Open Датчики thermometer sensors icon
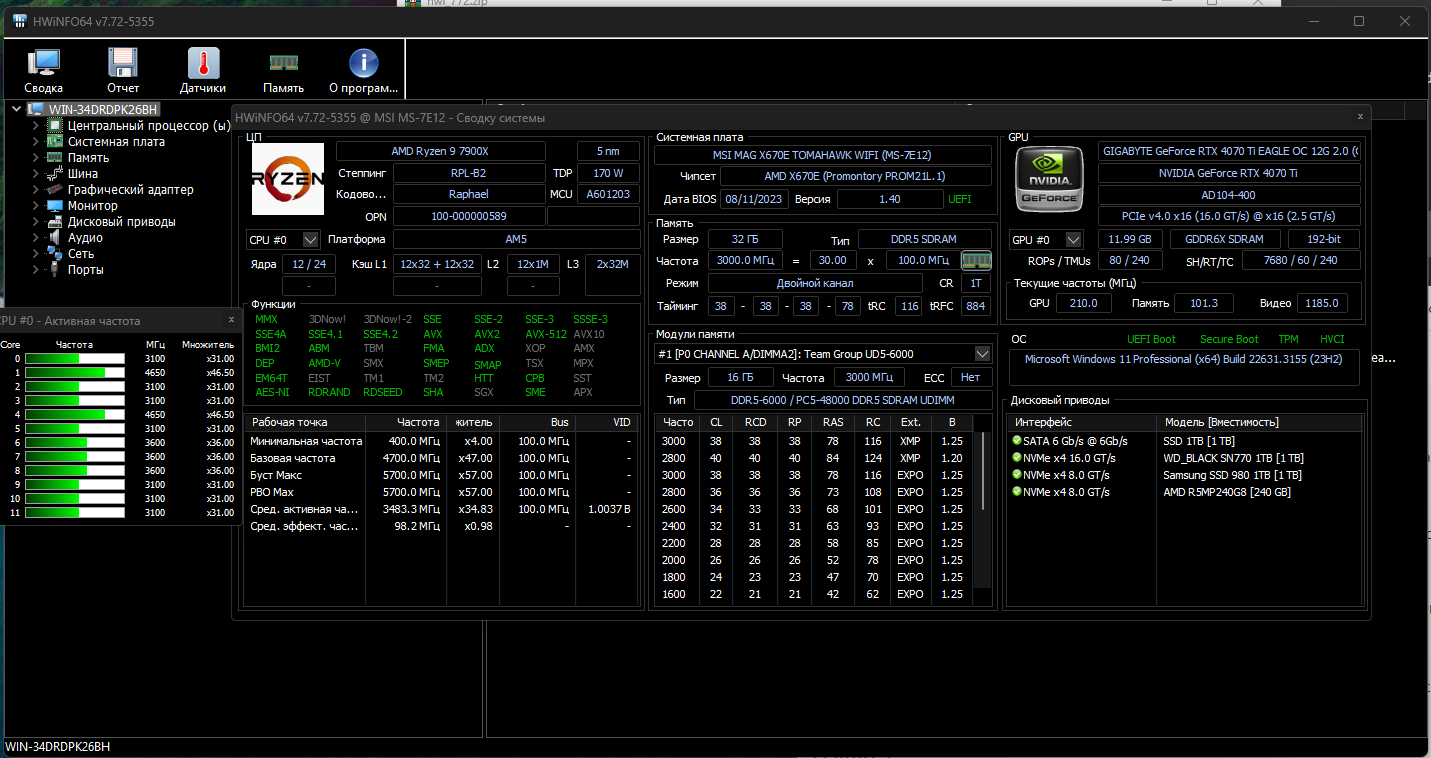The width and height of the screenshot is (1431, 758). point(203,63)
